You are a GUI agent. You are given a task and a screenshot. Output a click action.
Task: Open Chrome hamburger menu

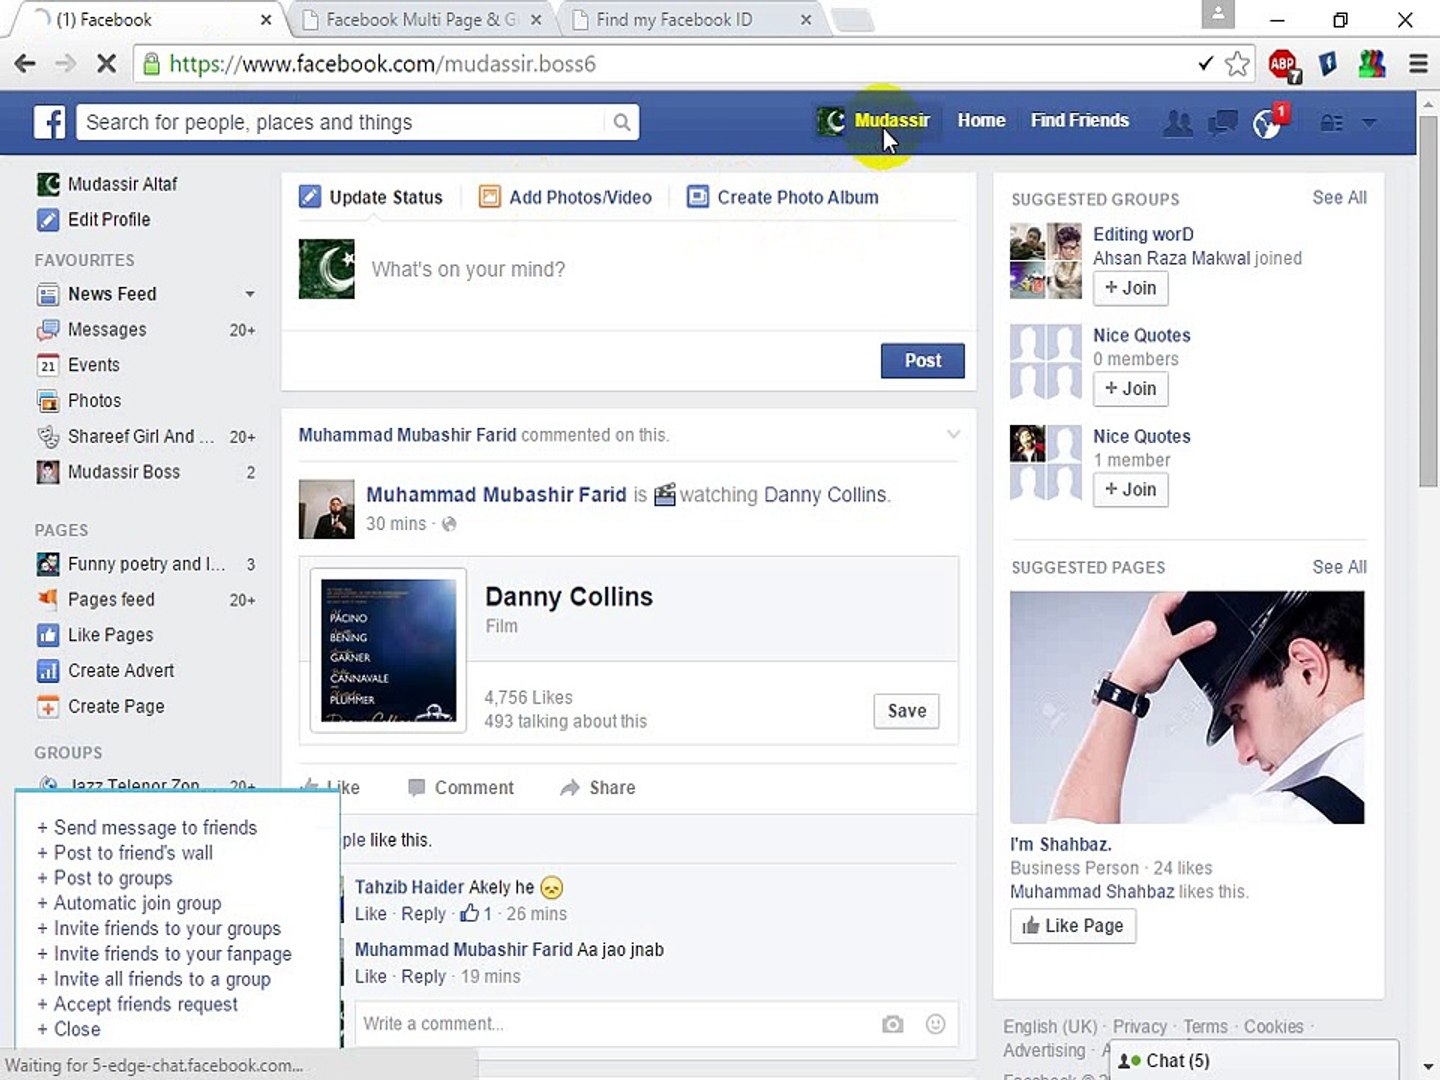[1418, 64]
